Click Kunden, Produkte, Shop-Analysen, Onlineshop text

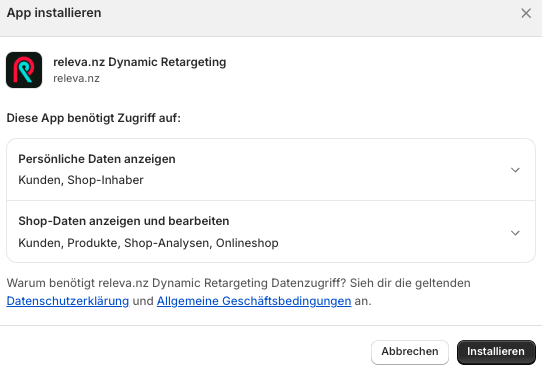coord(148,243)
